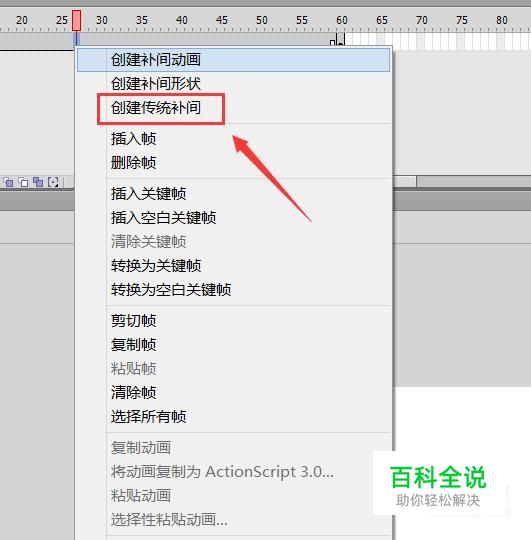Toggle the Onion Skin Outlines icon
The width and height of the screenshot is (531, 540).
[x=23, y=182]
